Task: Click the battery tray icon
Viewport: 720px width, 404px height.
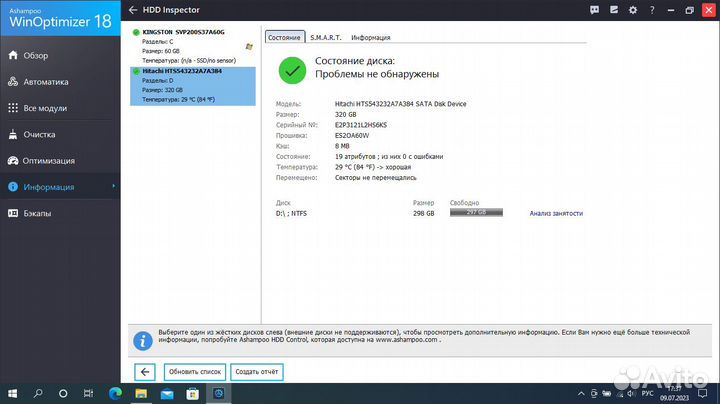Action: coord(607,393)
